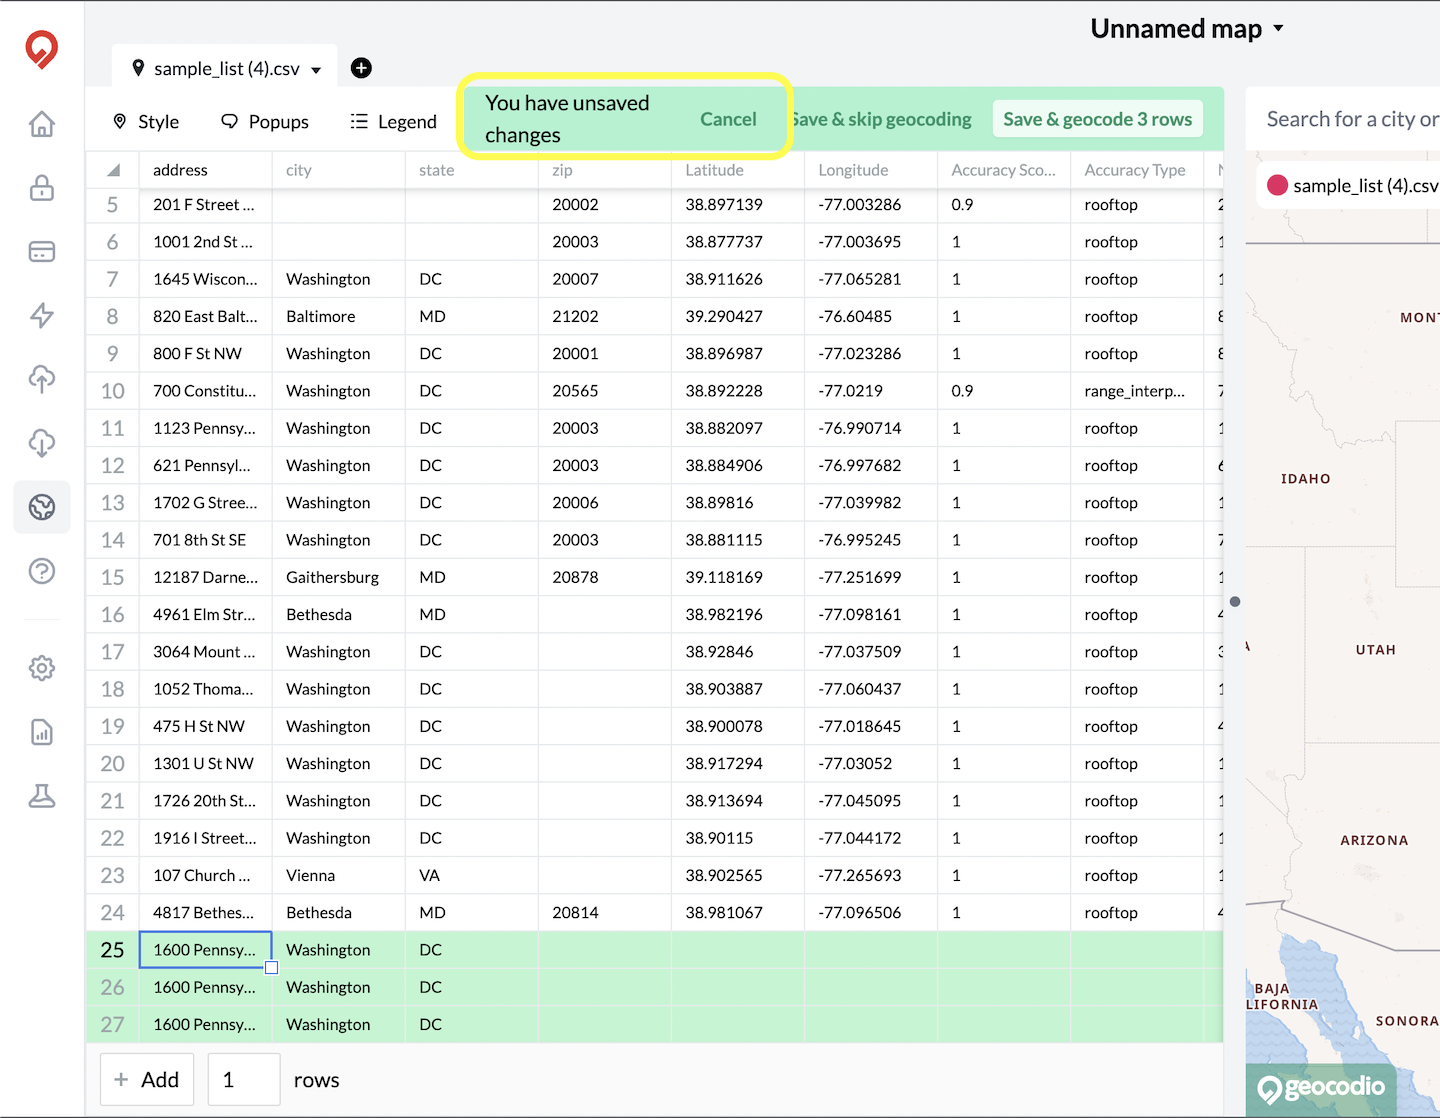Add a new dataset with the plus button

(x=360, y=68)
